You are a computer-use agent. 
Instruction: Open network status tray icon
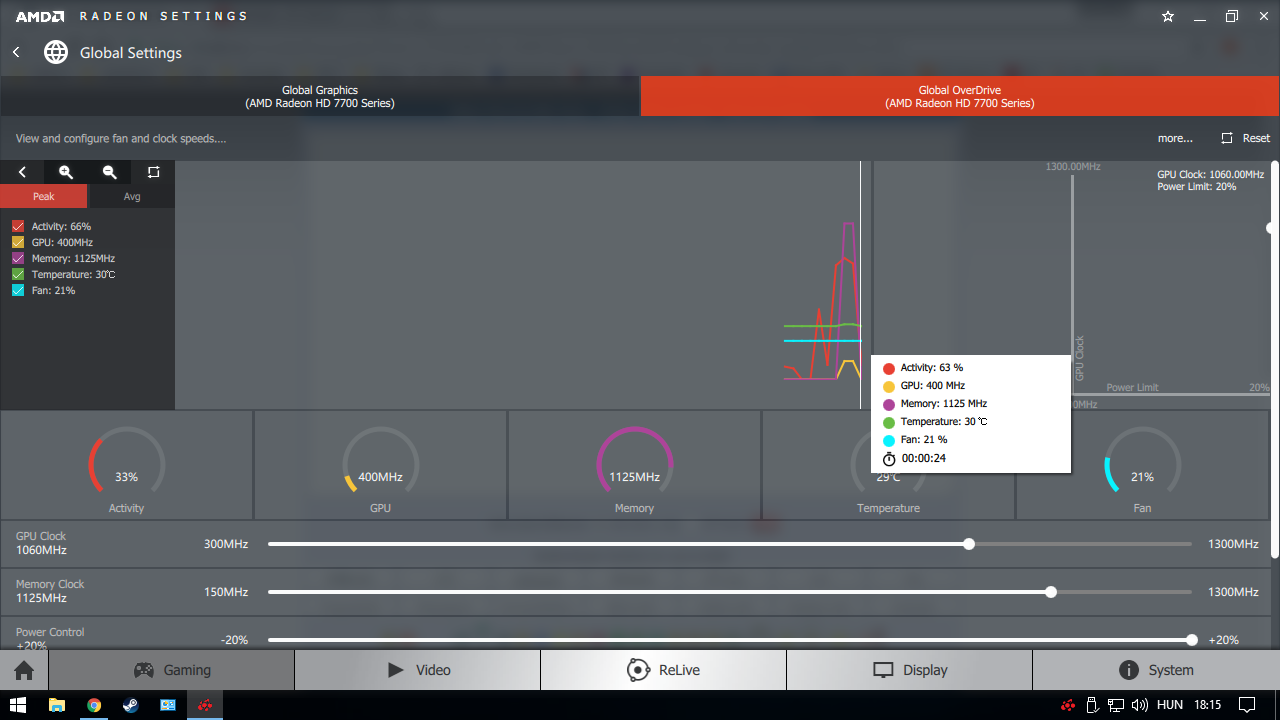pos(1116,705)
